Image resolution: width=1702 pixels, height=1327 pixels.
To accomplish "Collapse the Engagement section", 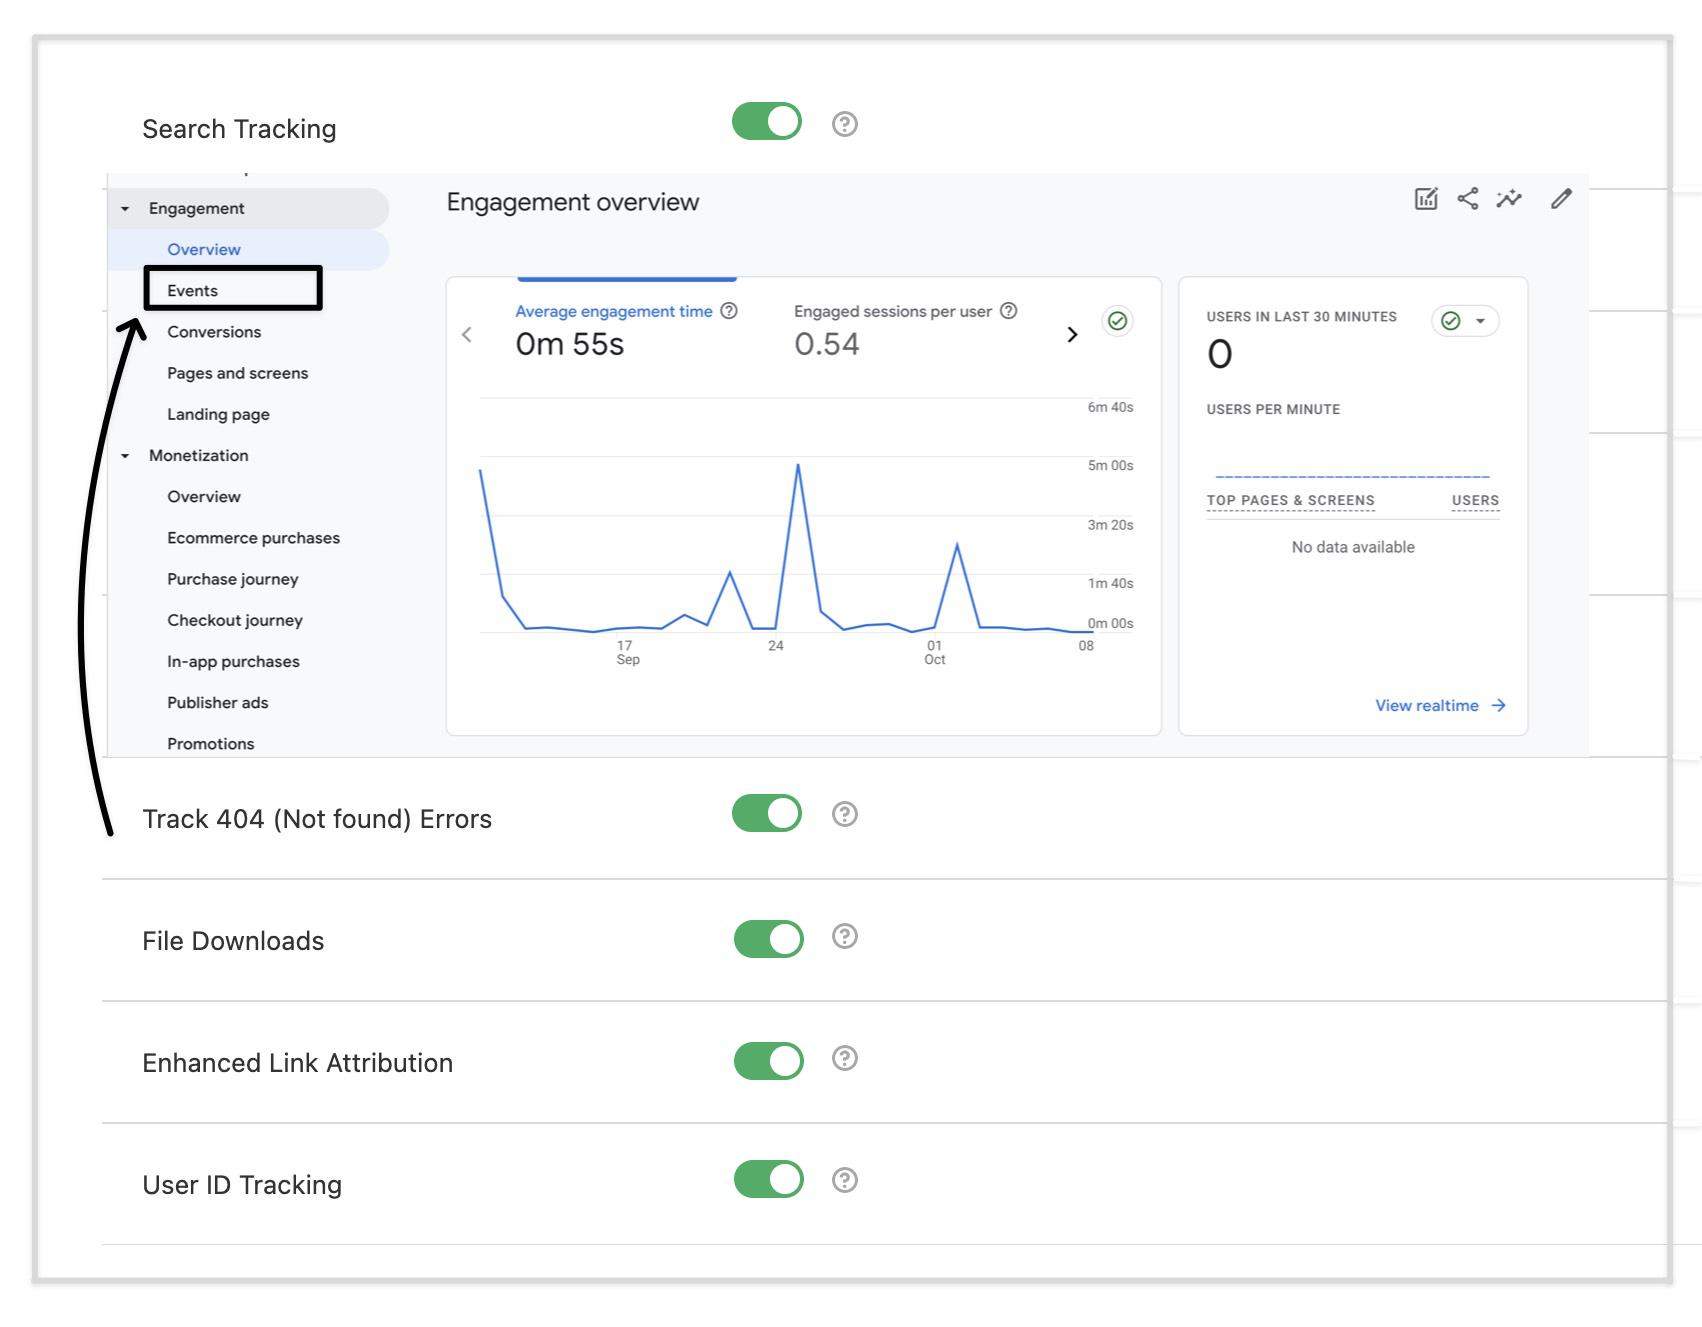I will tap(125, 209).
